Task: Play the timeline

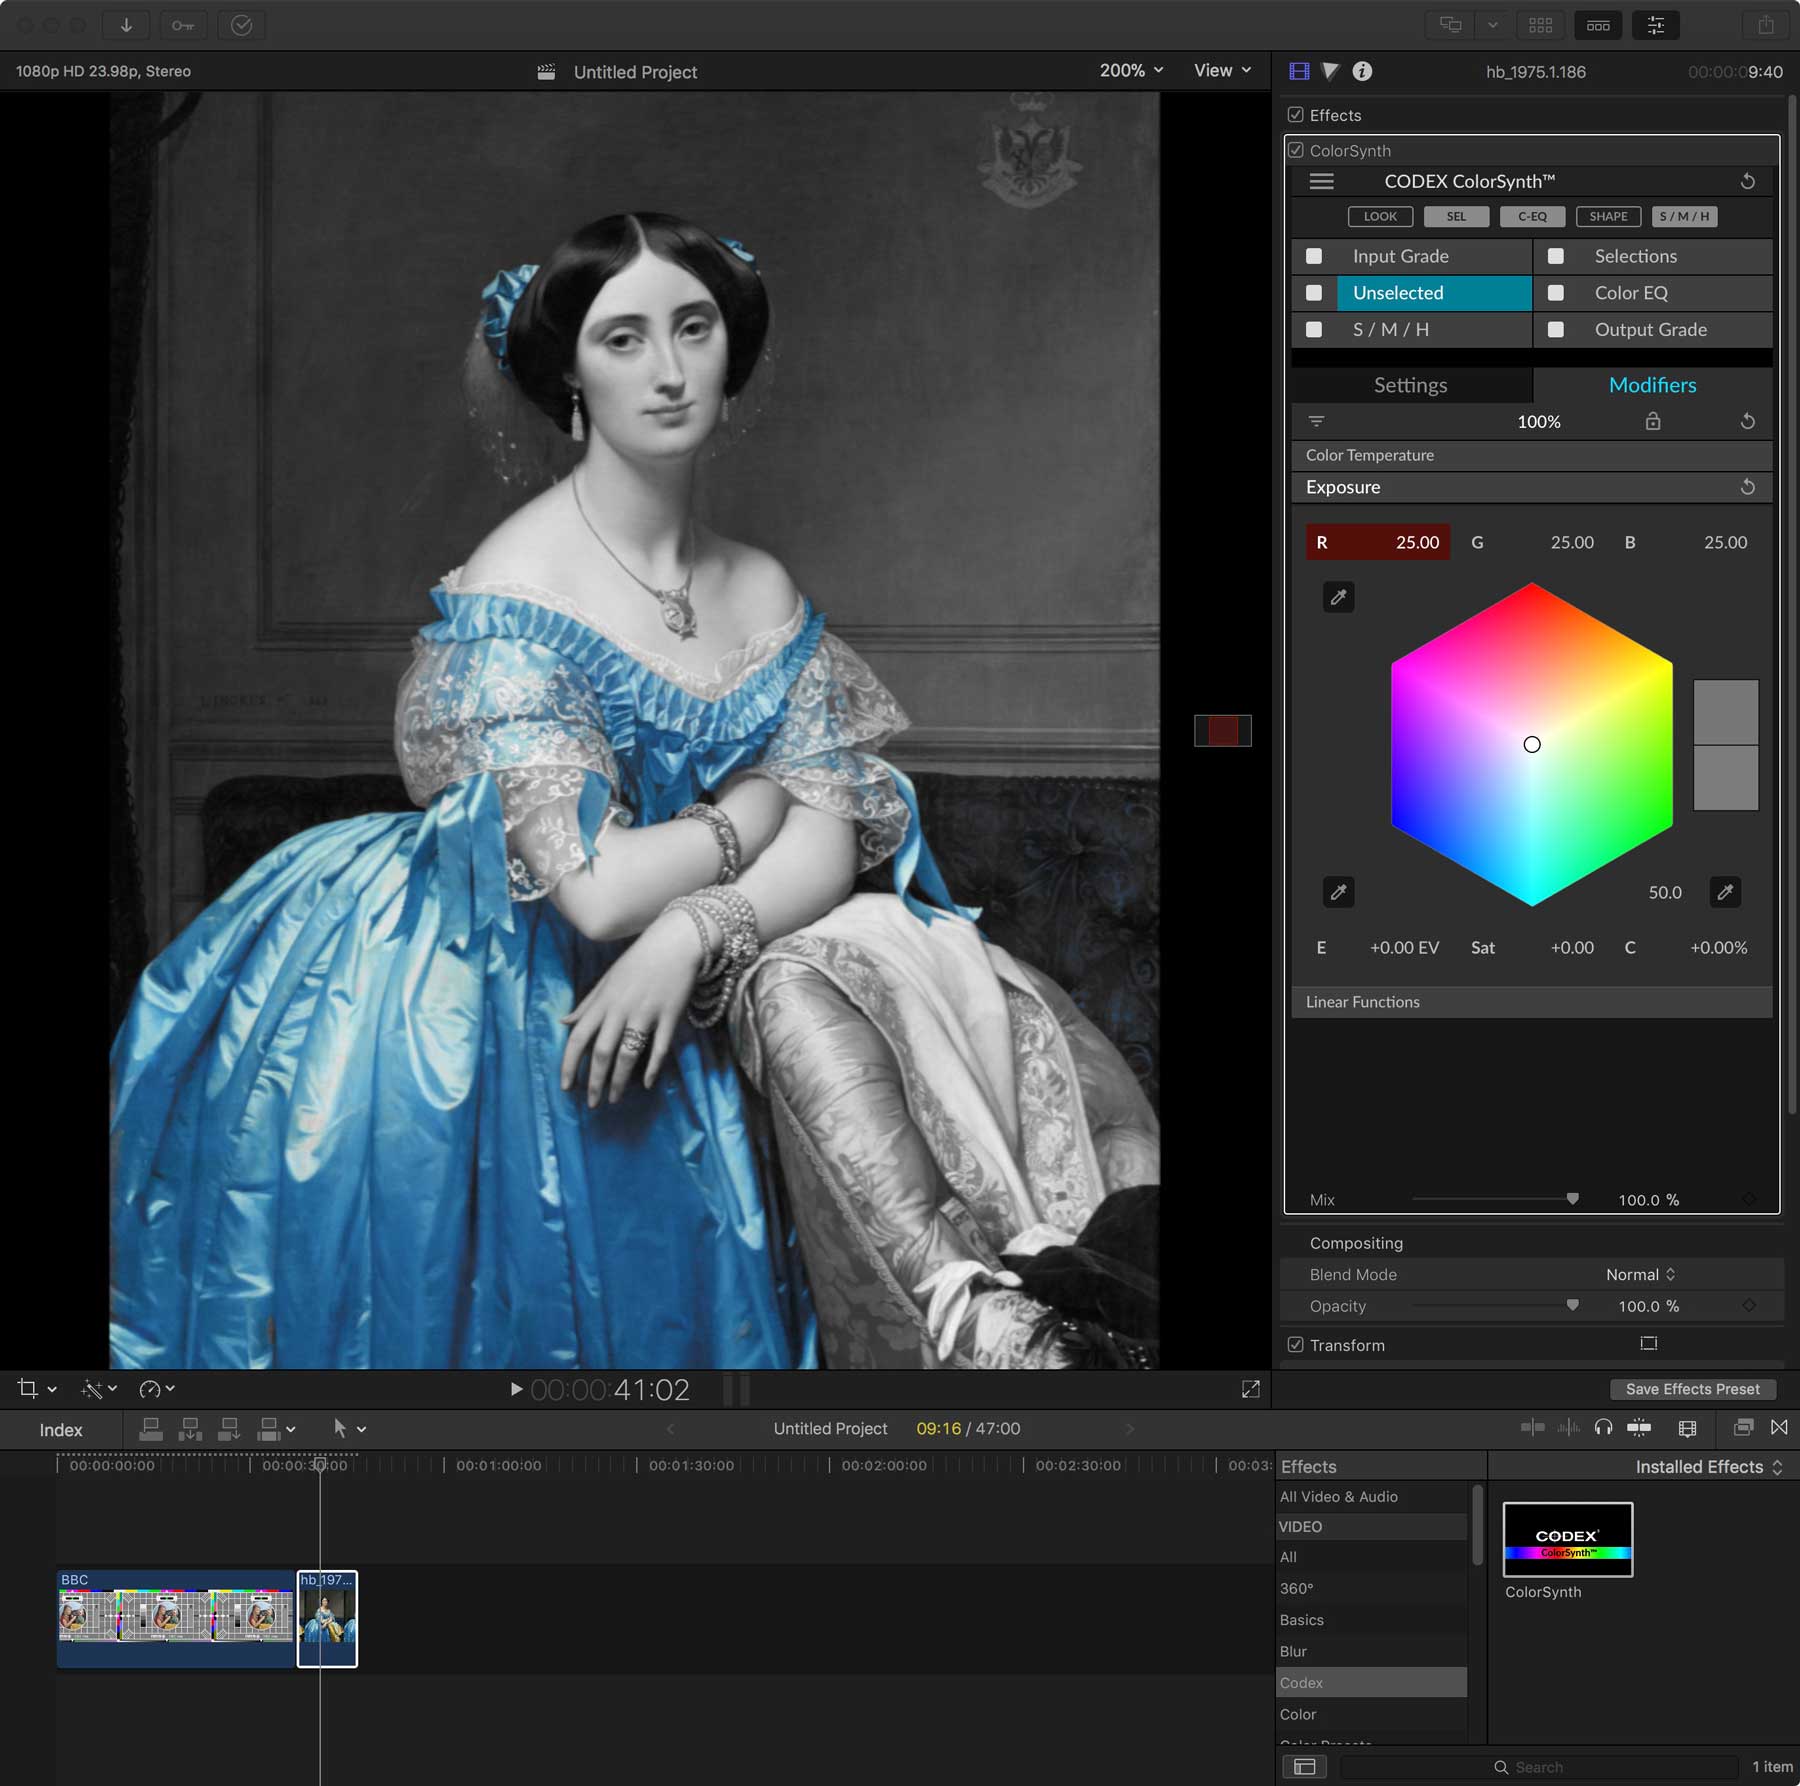Action: coord(516,1389)
